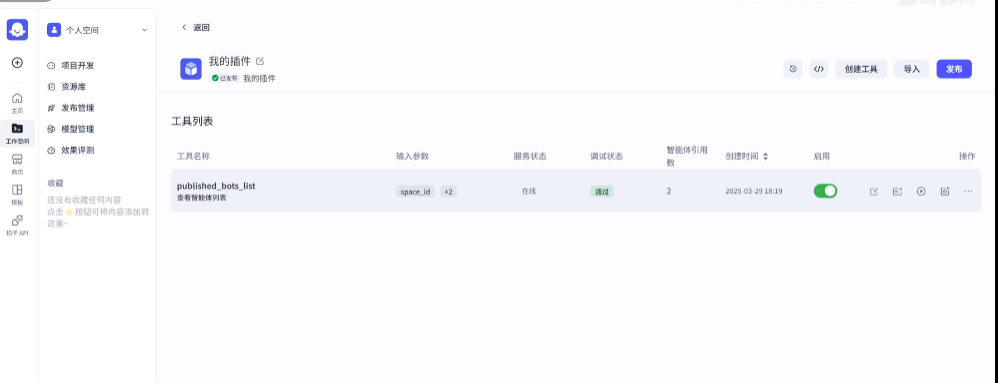The height and width of the screenshot is (383, 998).
Task: Click the second action icon in tool row
Action: click(897, 191)
